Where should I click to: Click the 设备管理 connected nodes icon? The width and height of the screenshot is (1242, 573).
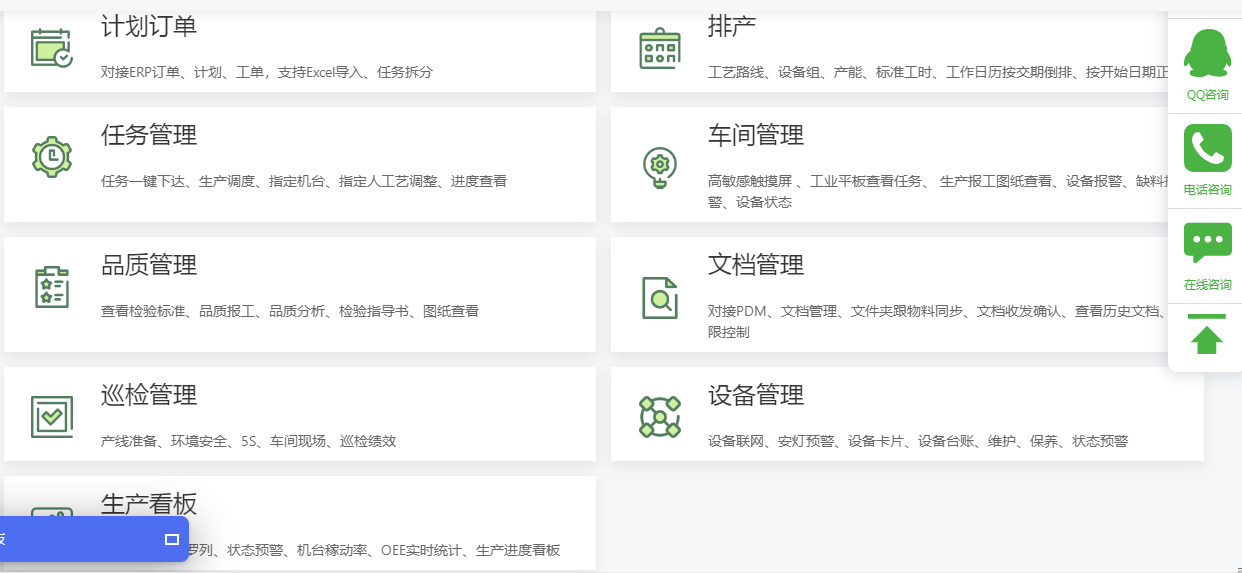659,416
